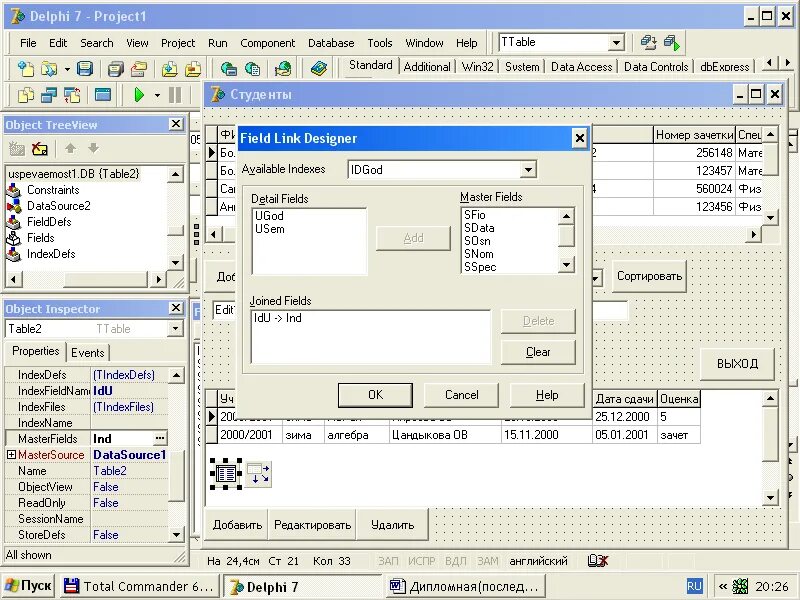Click OK in Field Link Designer

pos(376,395)
